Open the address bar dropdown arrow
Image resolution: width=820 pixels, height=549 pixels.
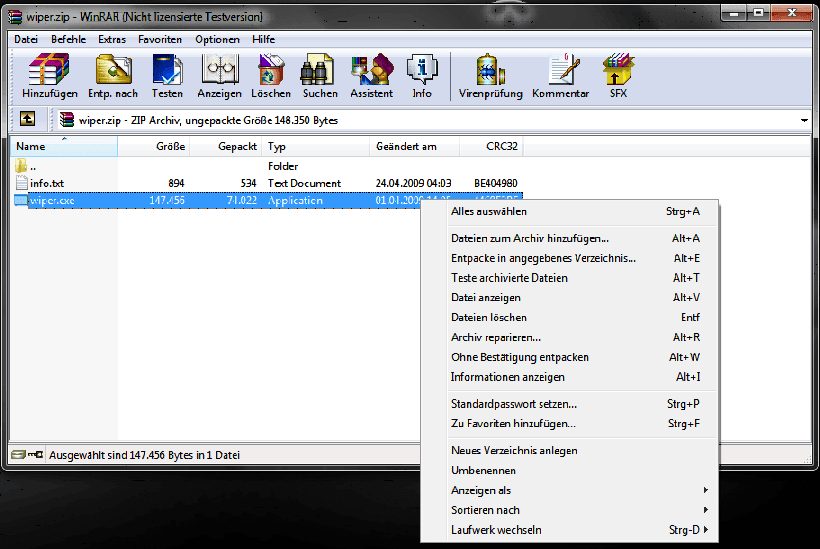pyautogui.click(x=804, y=120)
